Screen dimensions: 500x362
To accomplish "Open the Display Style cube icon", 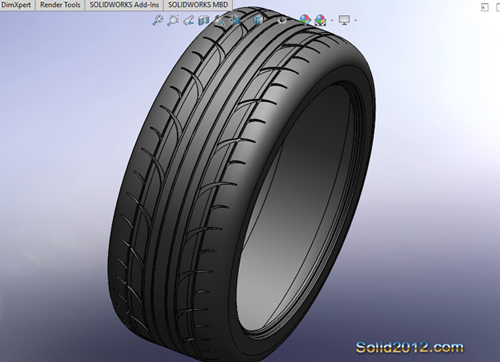I will (257, 20).
